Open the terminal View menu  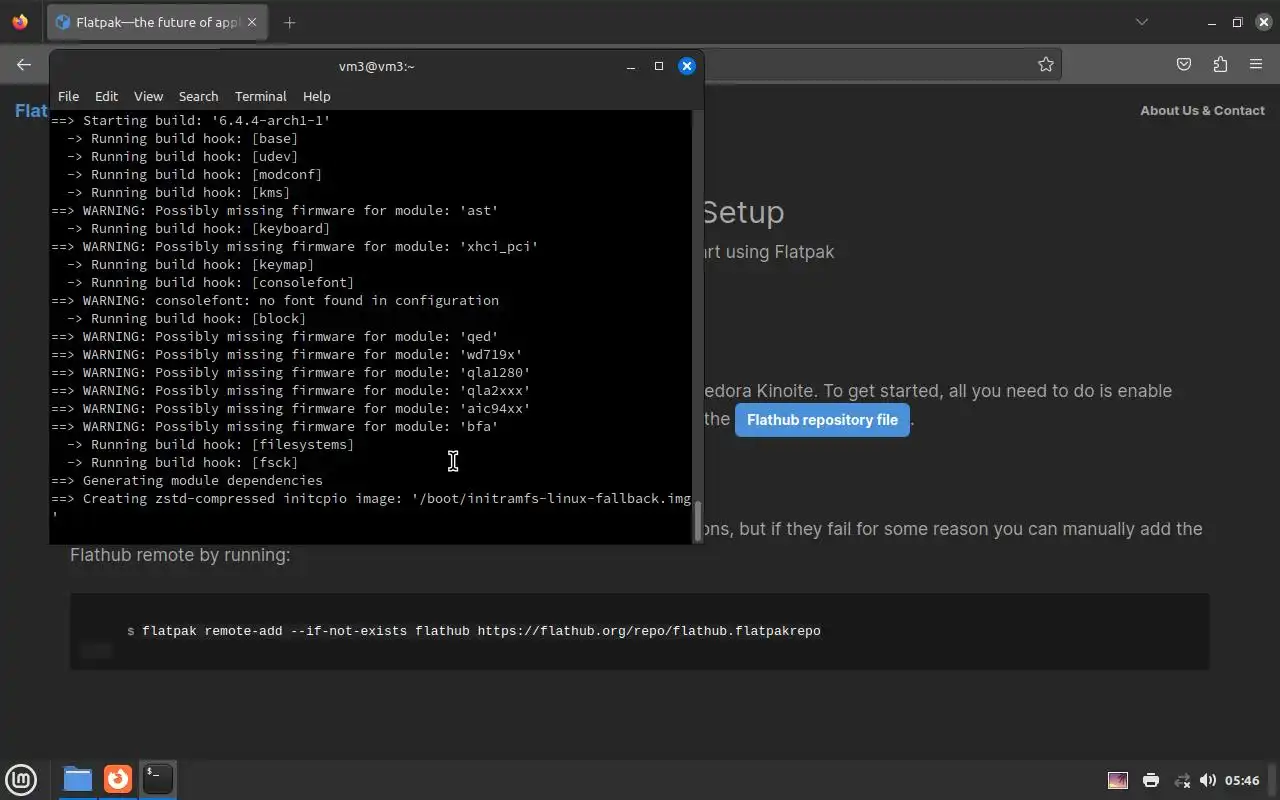[x=148, y=96]
